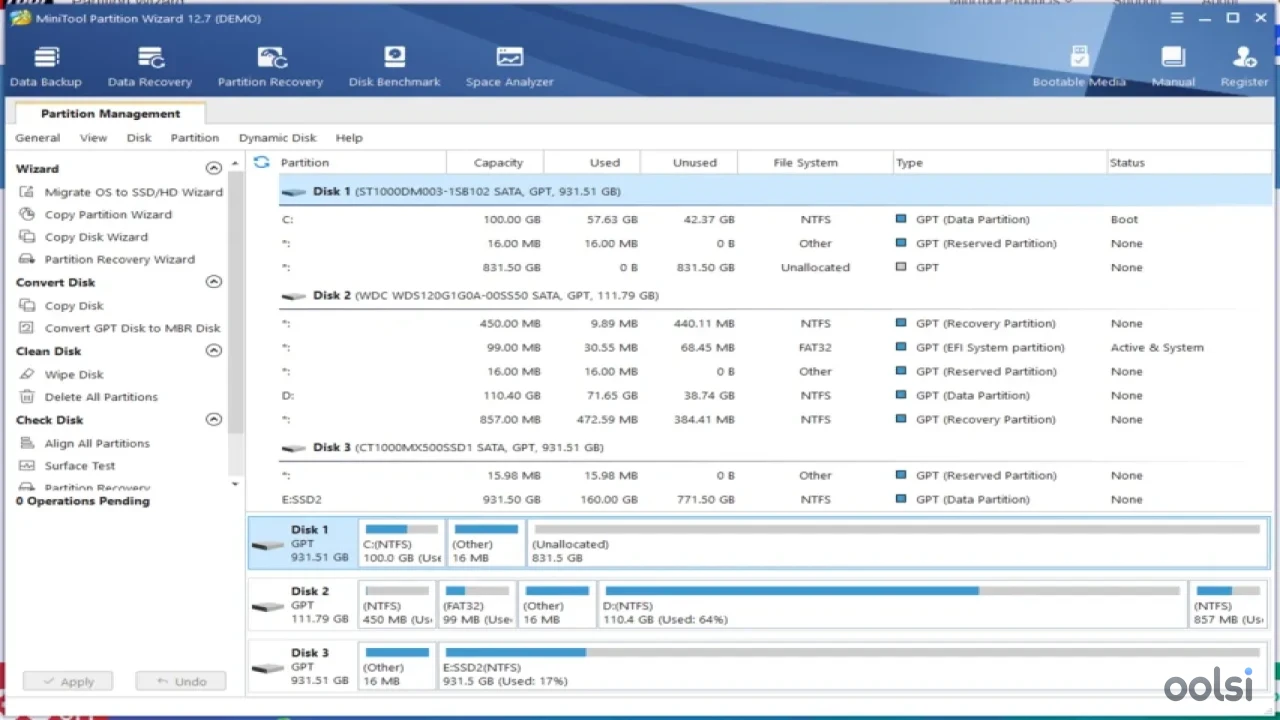Collapse the Wizard section
The image size is (1280, 720).
click(213, 169)
